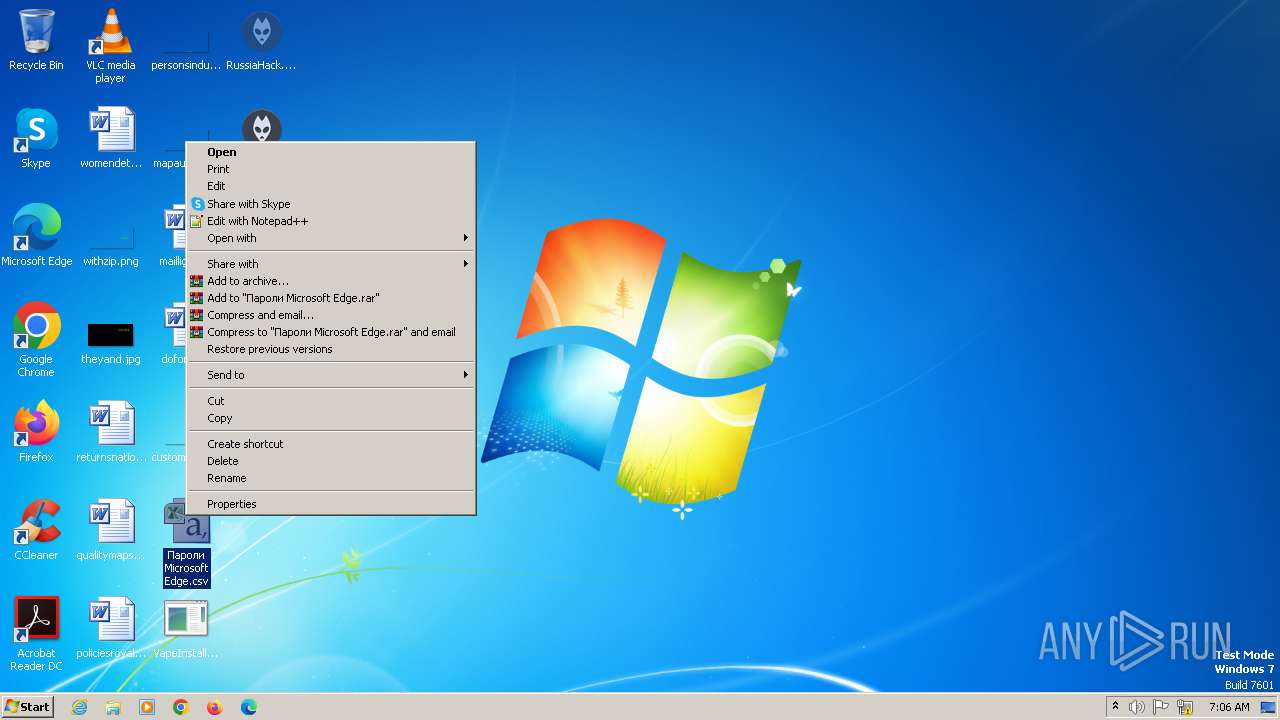Launch Chrome from the taskbar
Image resolution: width=1280 pixels, height=720 pixels.
181,707
